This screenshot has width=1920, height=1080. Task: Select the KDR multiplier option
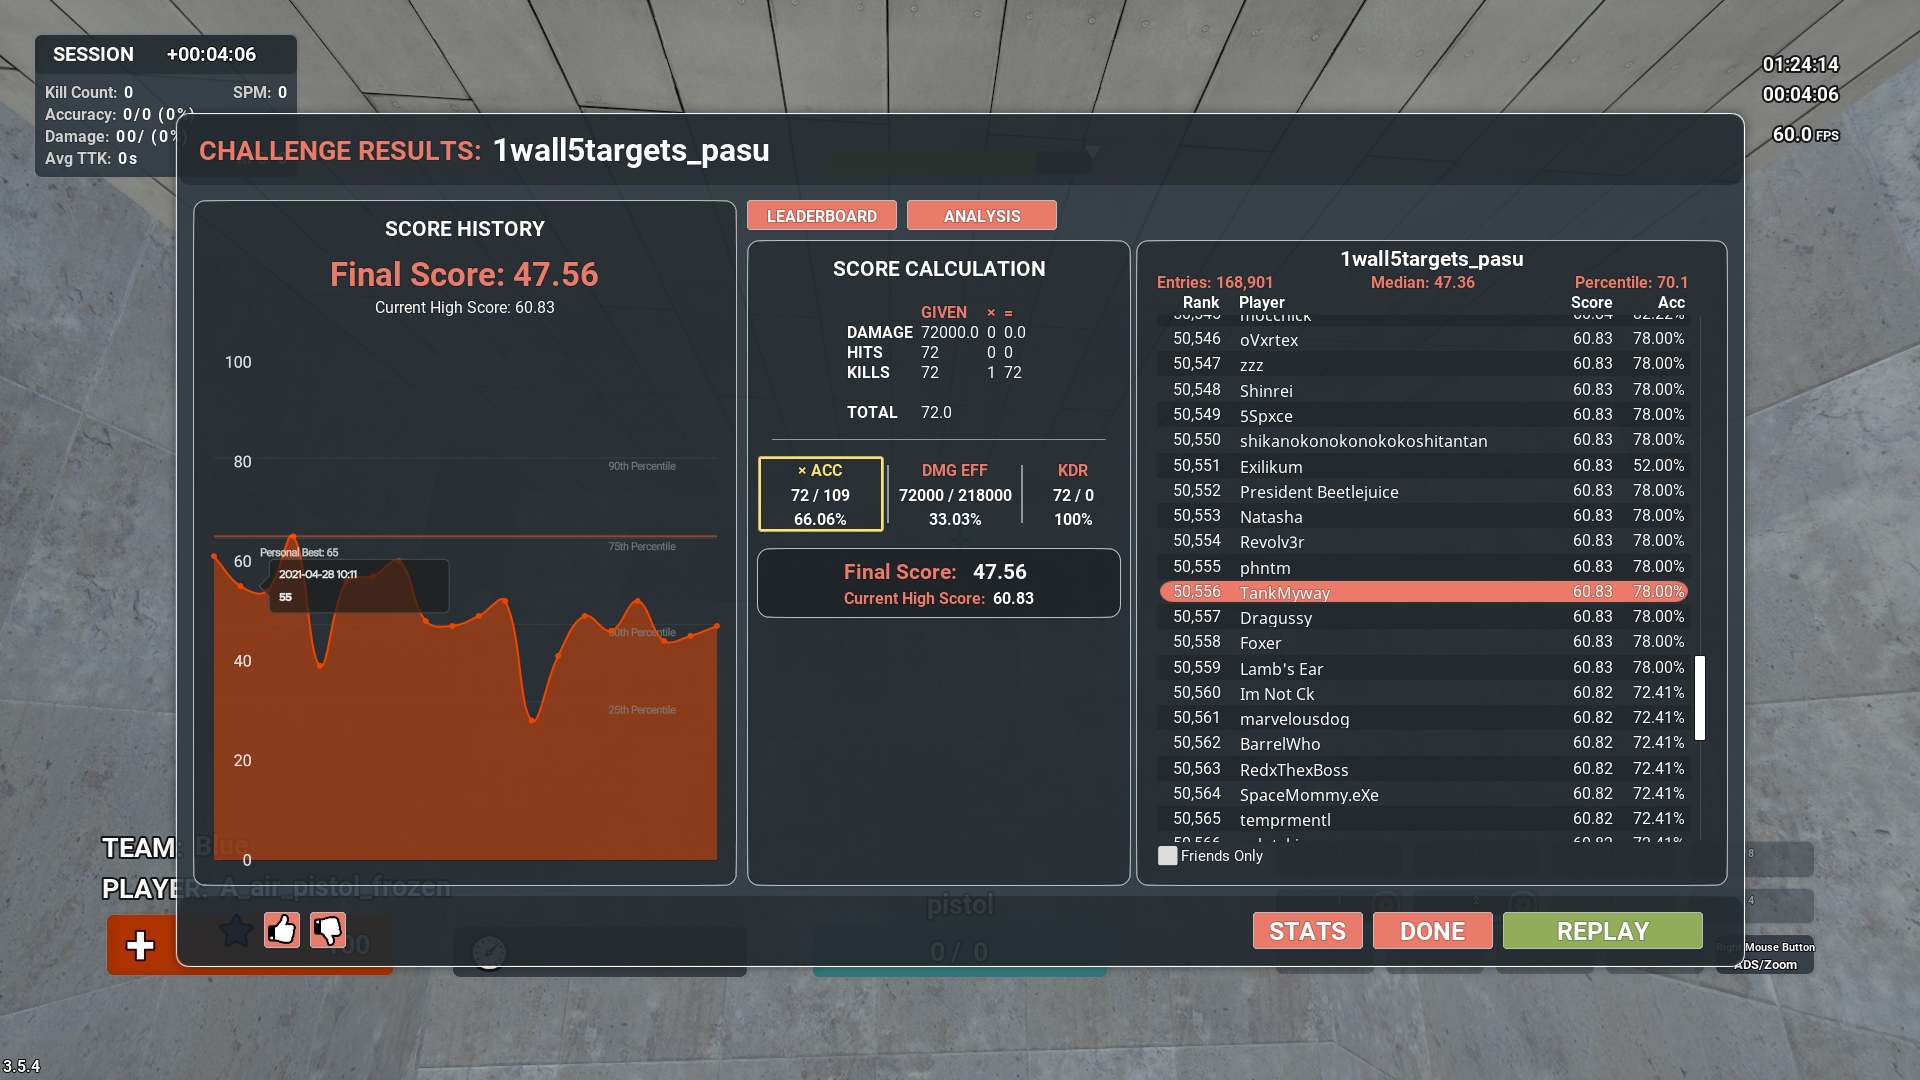point(1073,494)
